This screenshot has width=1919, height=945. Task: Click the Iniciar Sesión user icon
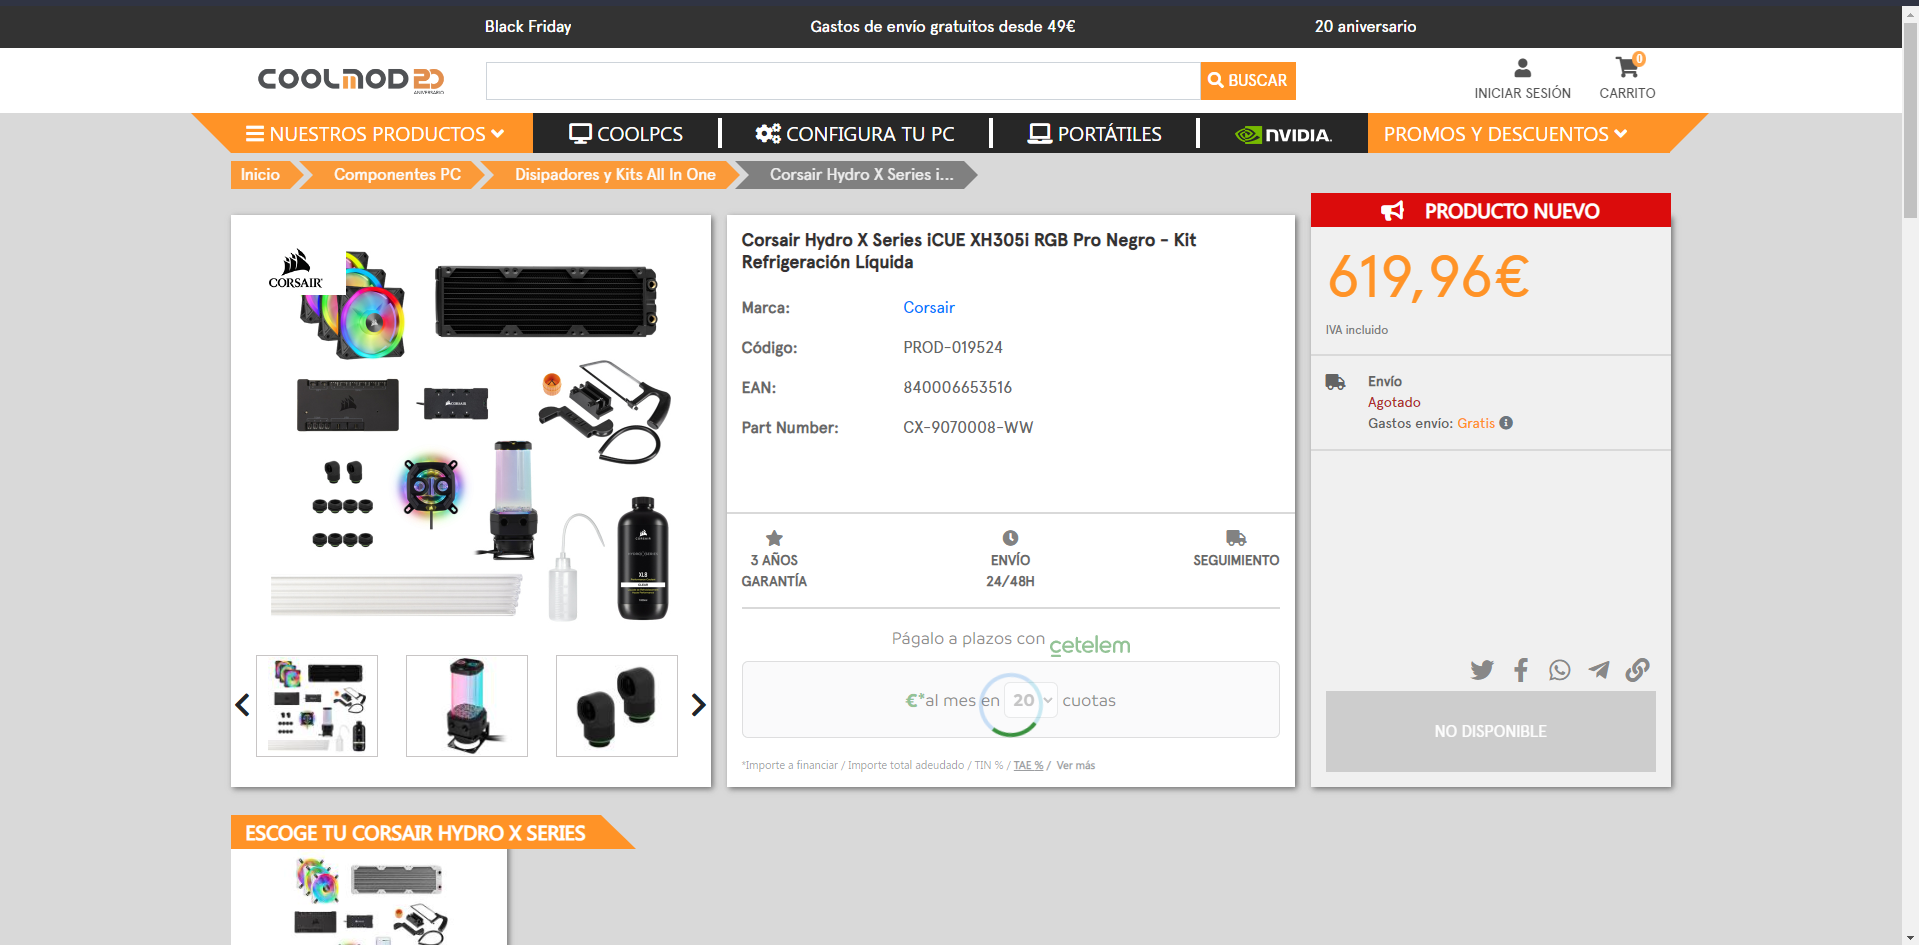pyautogui.click(x=1522, y=68)
